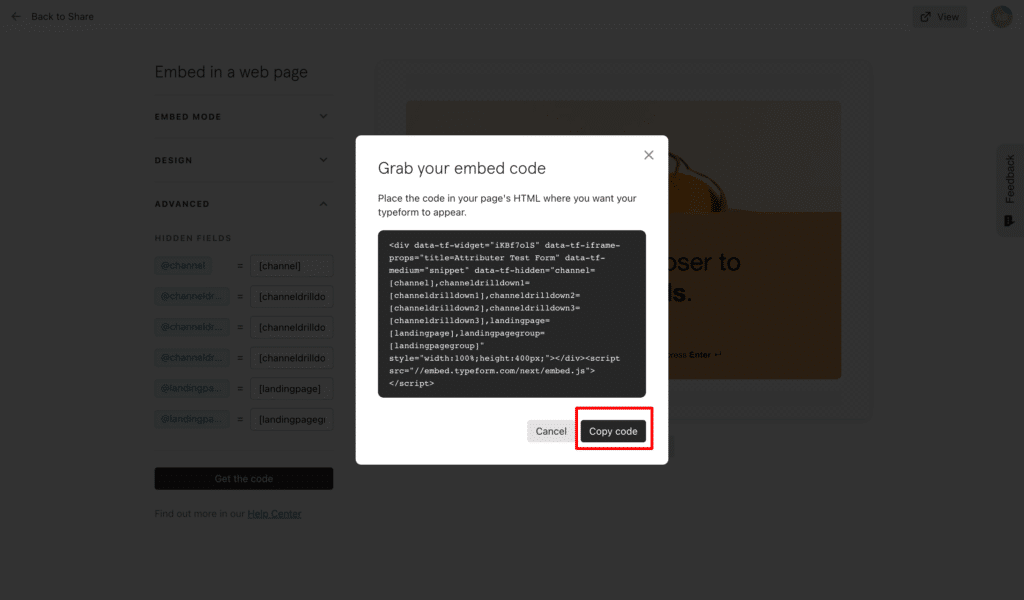Image resolution: width=1024 pixels, height=600 pixels.
Task: Click the Back to Share link
Action: [x=62, y=16]
